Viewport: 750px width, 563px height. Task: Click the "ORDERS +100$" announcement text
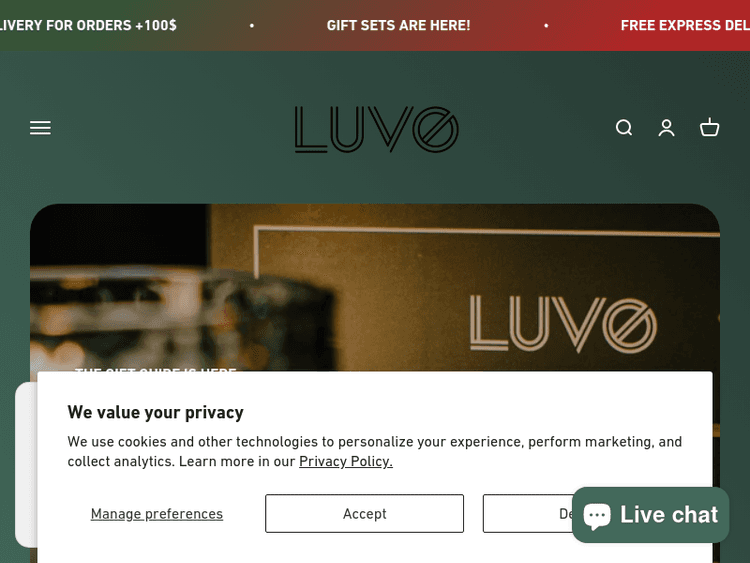click(x=126, y=25)
